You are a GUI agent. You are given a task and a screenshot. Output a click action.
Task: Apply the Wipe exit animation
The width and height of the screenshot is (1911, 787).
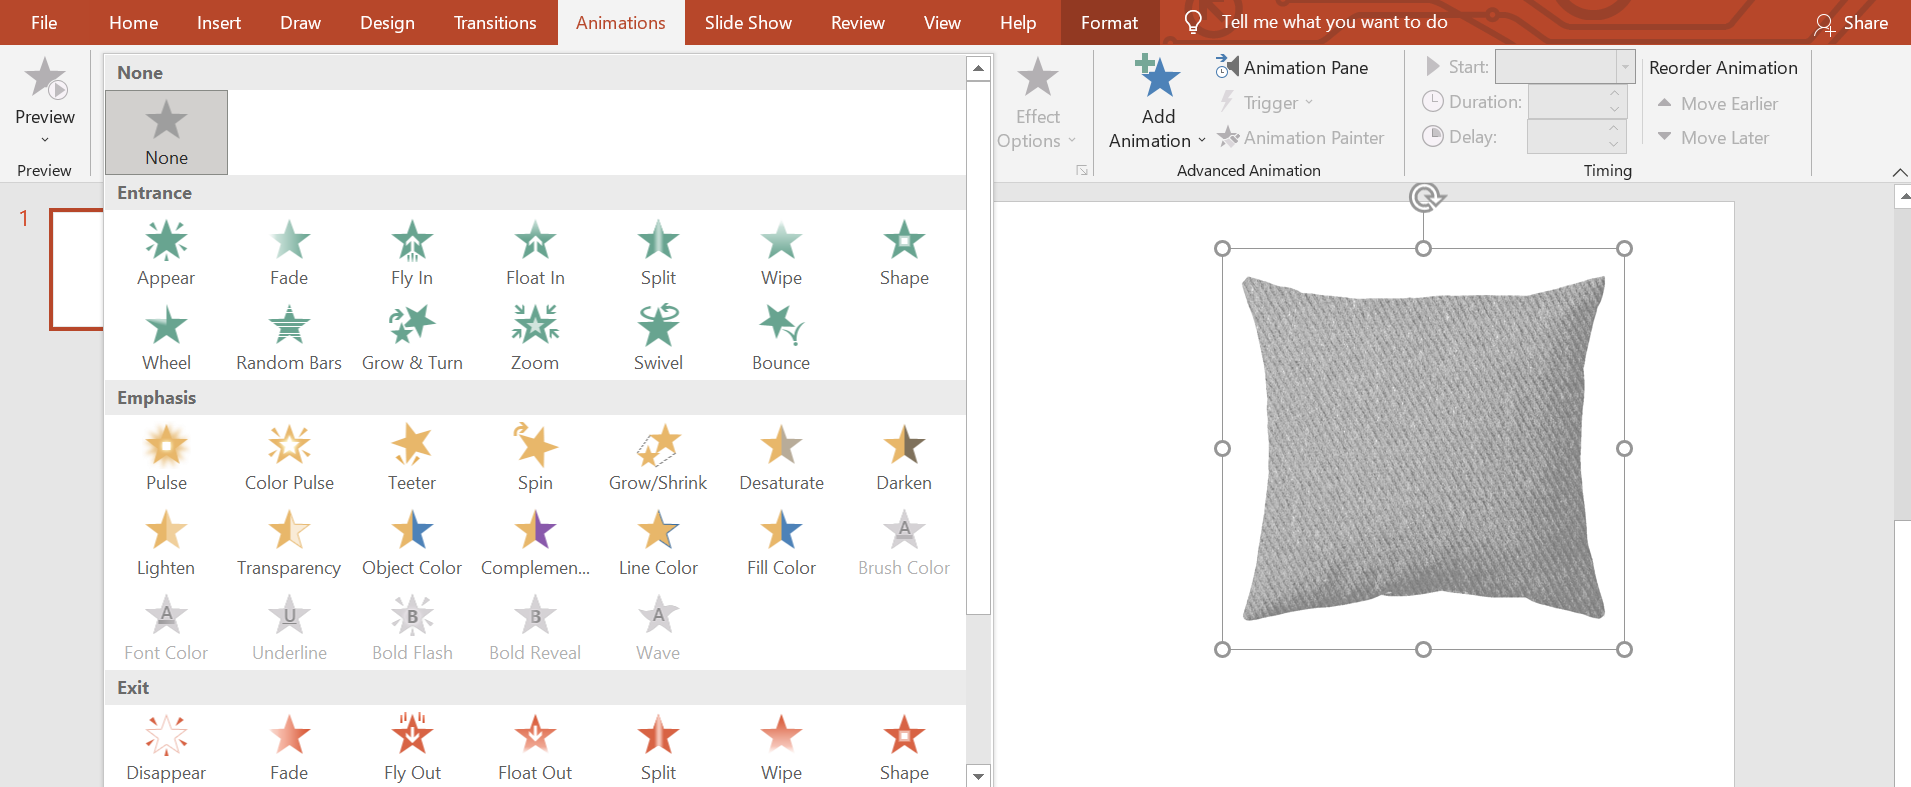pyautogui.click(x=781, y=747)
